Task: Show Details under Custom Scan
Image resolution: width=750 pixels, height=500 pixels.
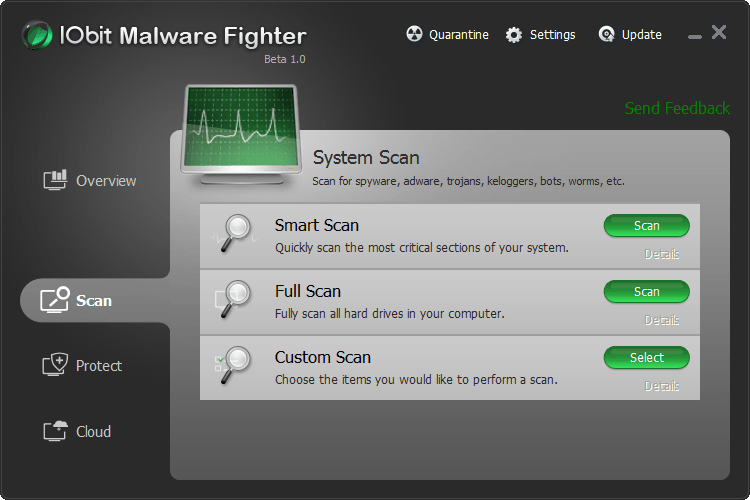Action: point(662,386)
